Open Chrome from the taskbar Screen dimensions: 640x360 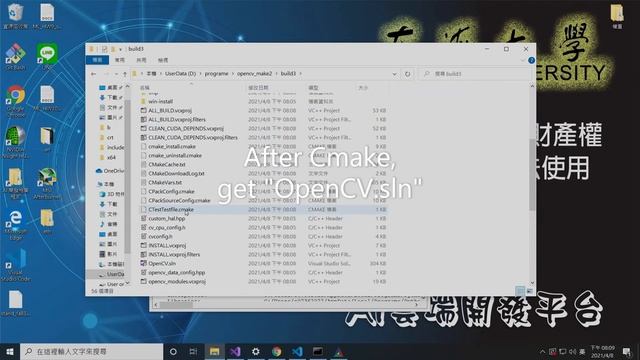276,351
